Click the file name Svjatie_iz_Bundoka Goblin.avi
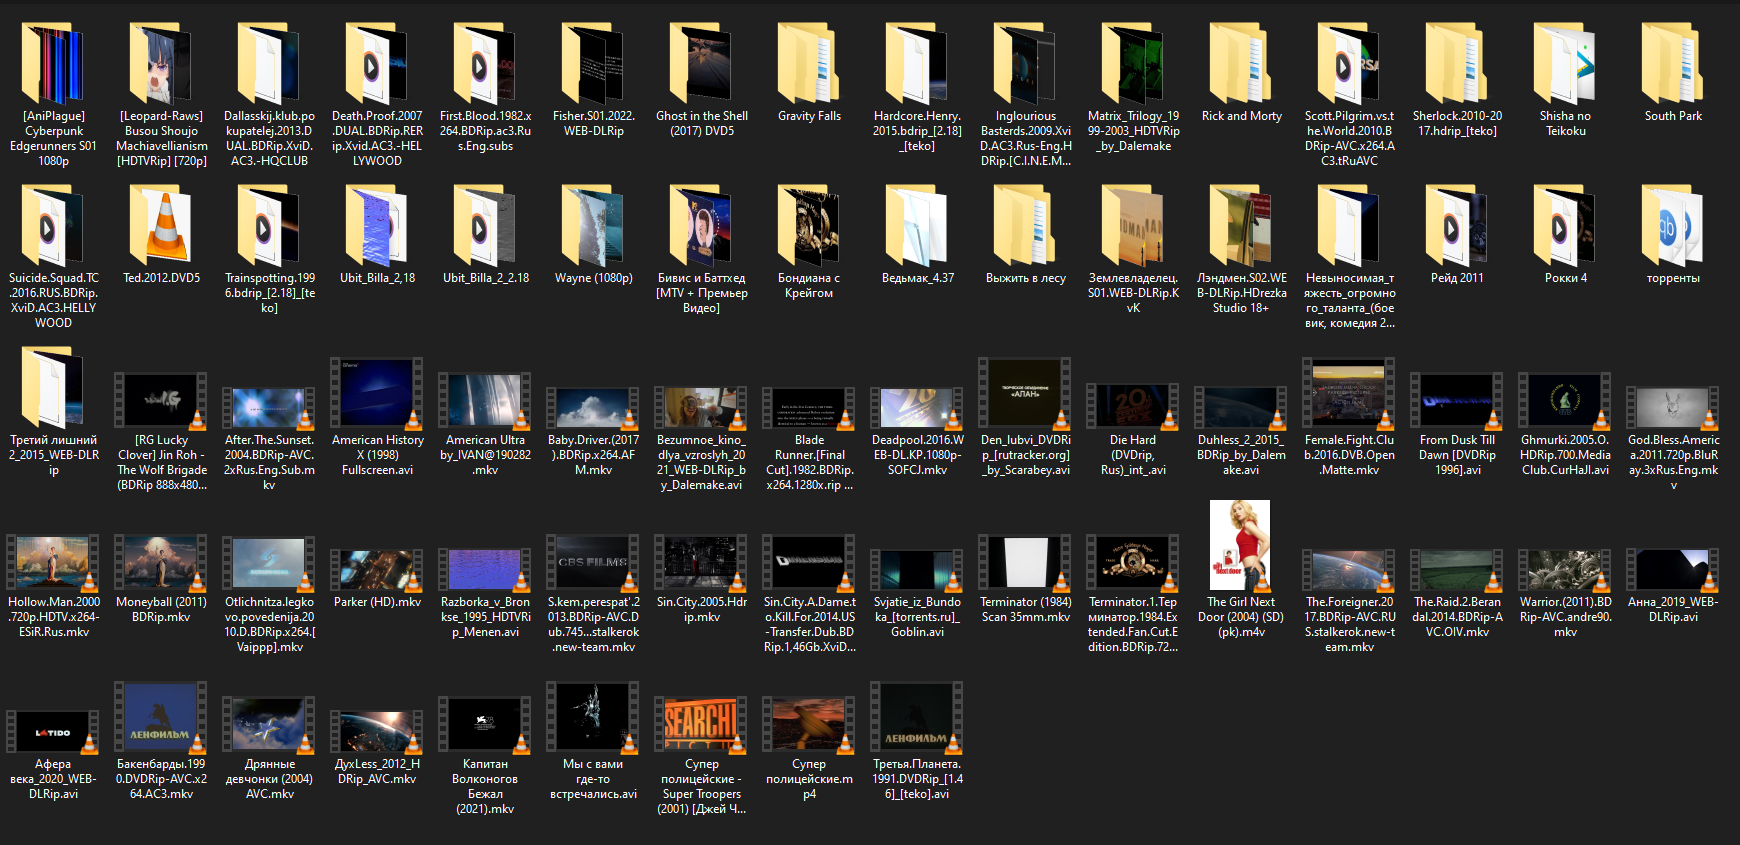1740x845 pixels. click(917, 617)
